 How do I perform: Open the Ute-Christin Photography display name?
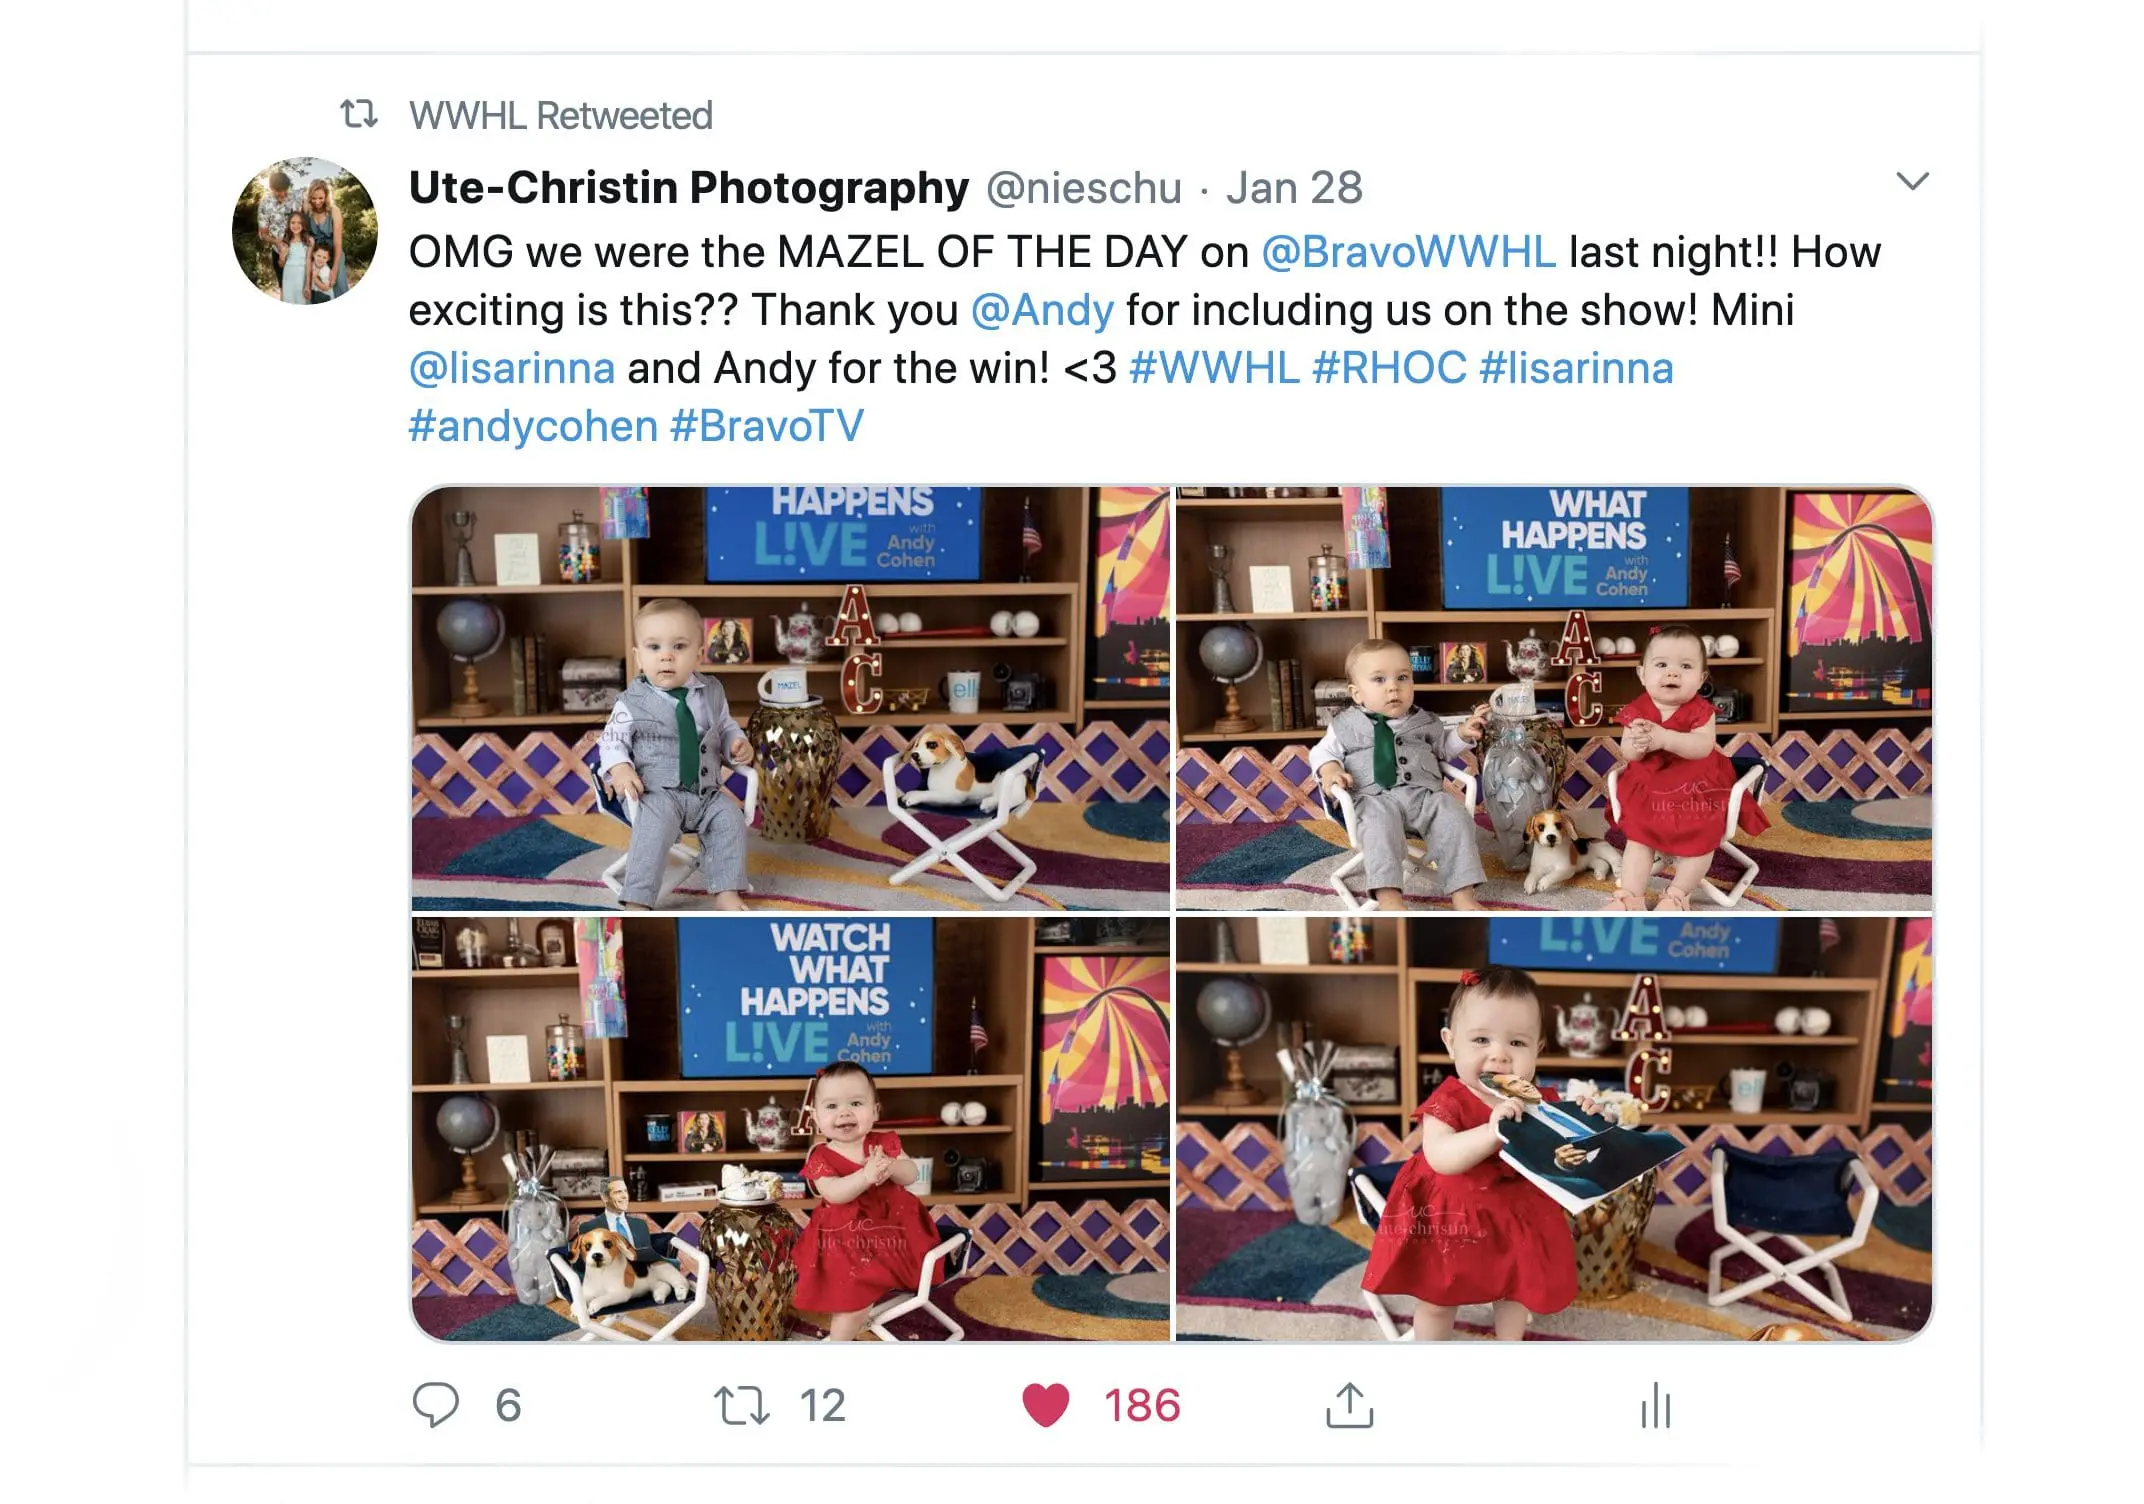tap(689, 188)
